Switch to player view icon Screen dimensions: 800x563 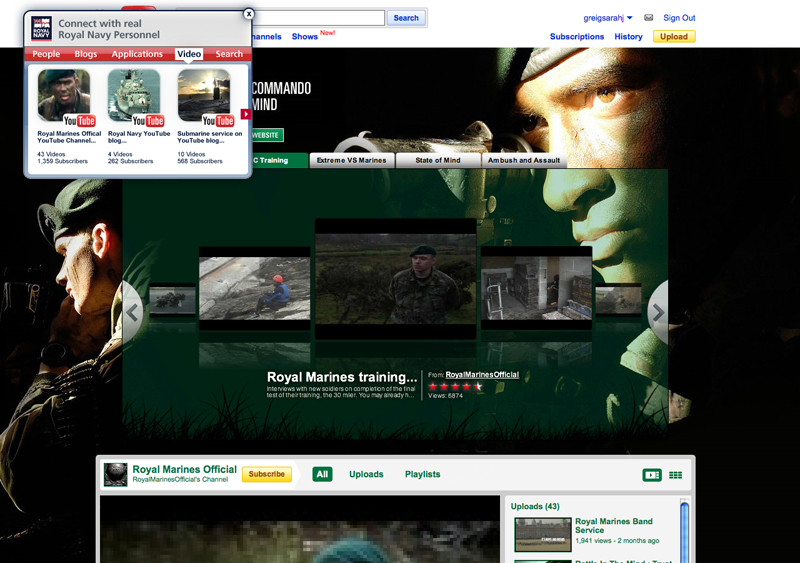click(652, 475)
